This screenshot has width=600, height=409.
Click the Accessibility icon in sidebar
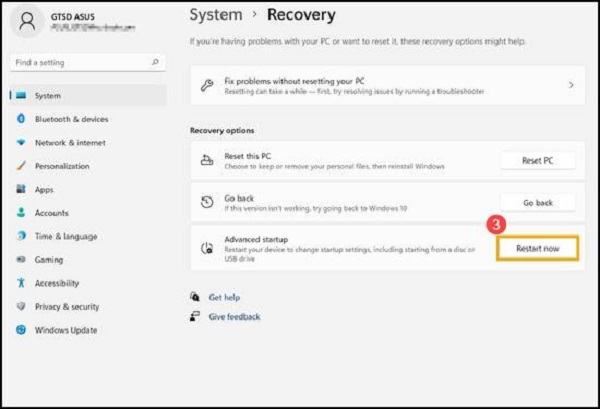click(x=20, y=283)
